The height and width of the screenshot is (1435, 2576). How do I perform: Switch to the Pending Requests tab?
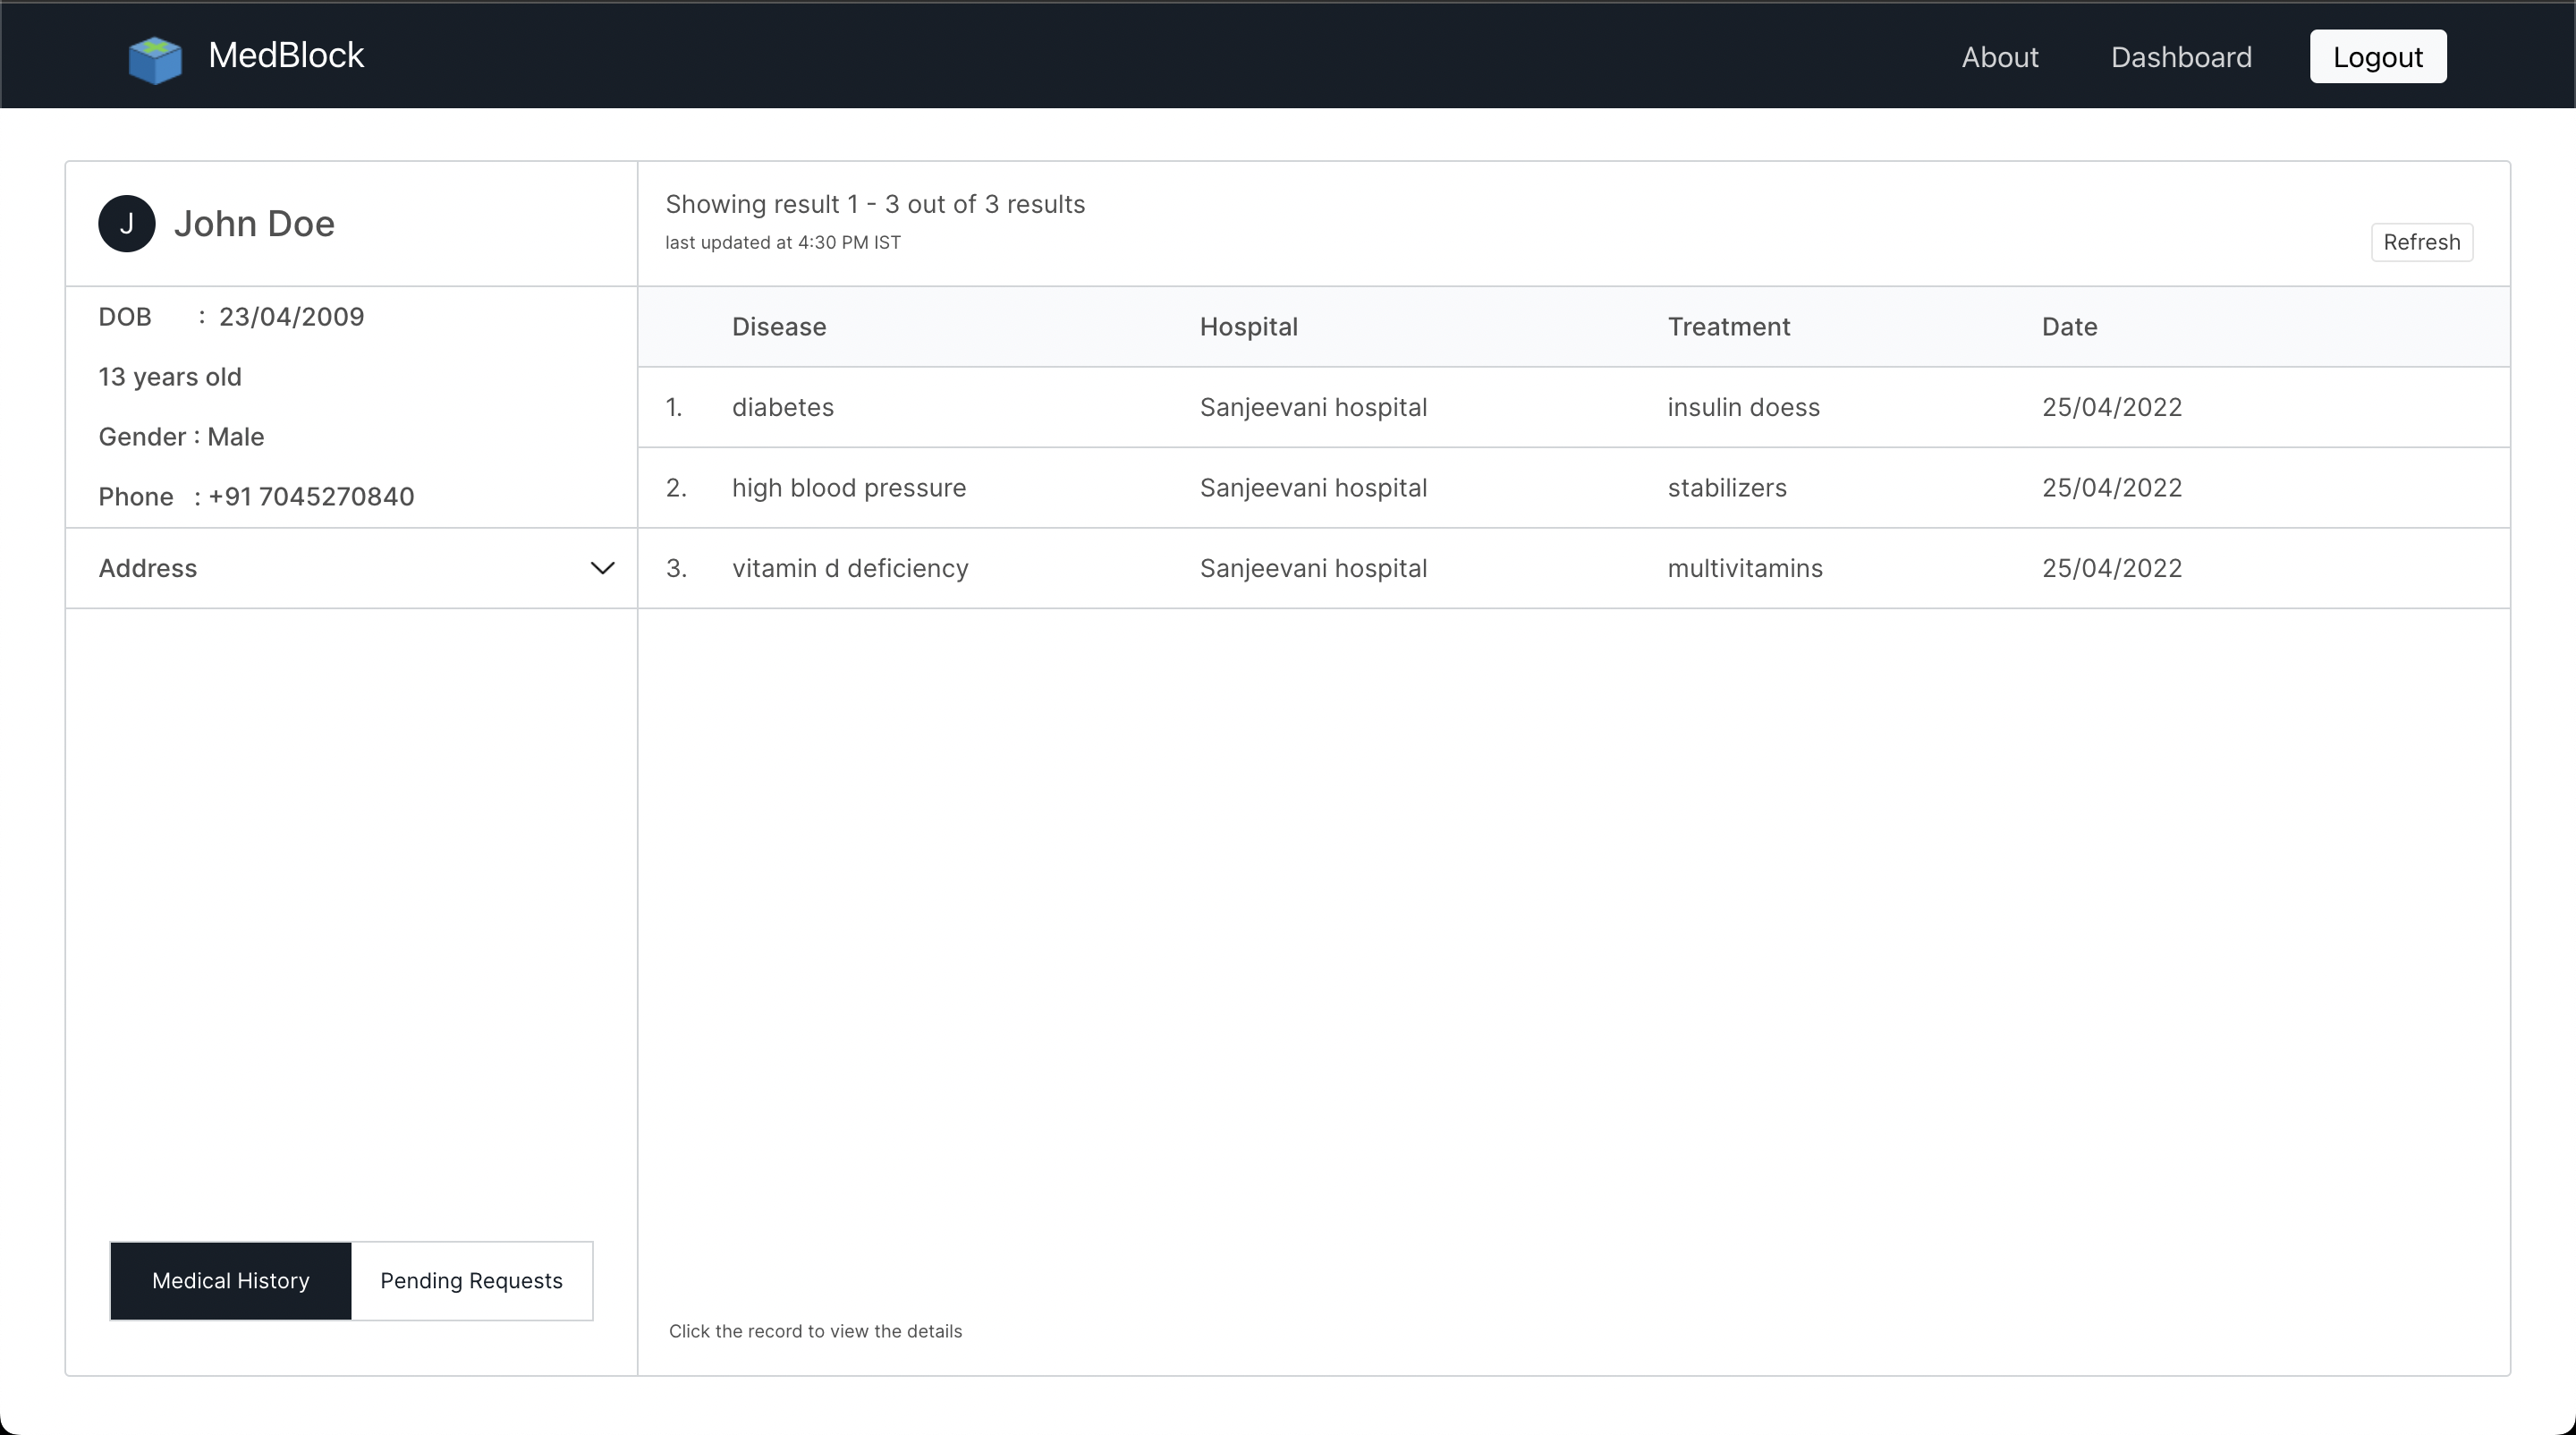pyautogui.click(x=471, y=1281)
